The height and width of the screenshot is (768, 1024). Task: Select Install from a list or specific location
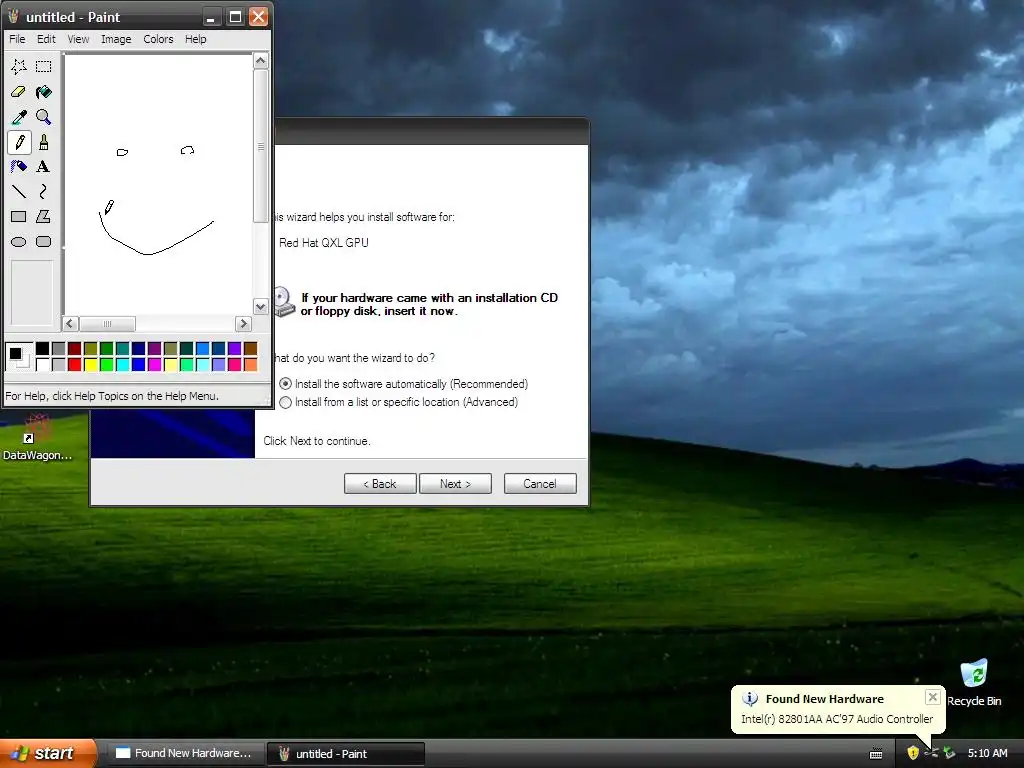398,402
